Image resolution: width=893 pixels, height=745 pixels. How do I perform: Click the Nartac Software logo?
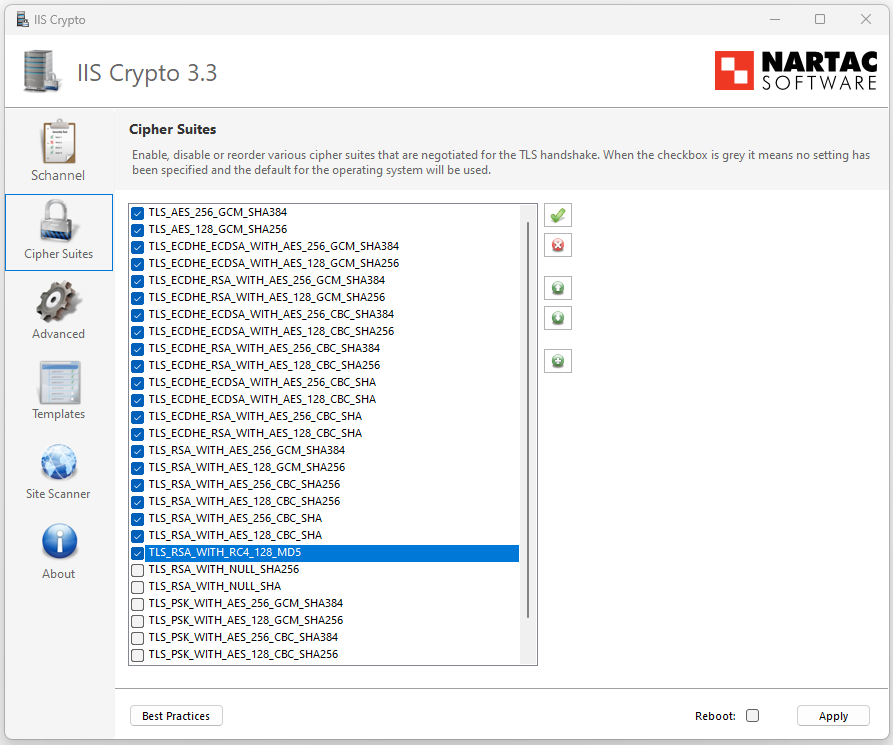coord(796,71)
